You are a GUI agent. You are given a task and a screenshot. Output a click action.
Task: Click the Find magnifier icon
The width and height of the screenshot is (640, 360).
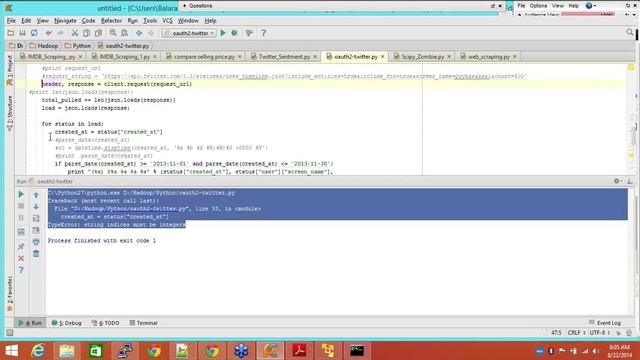click(x=113, y=33)
